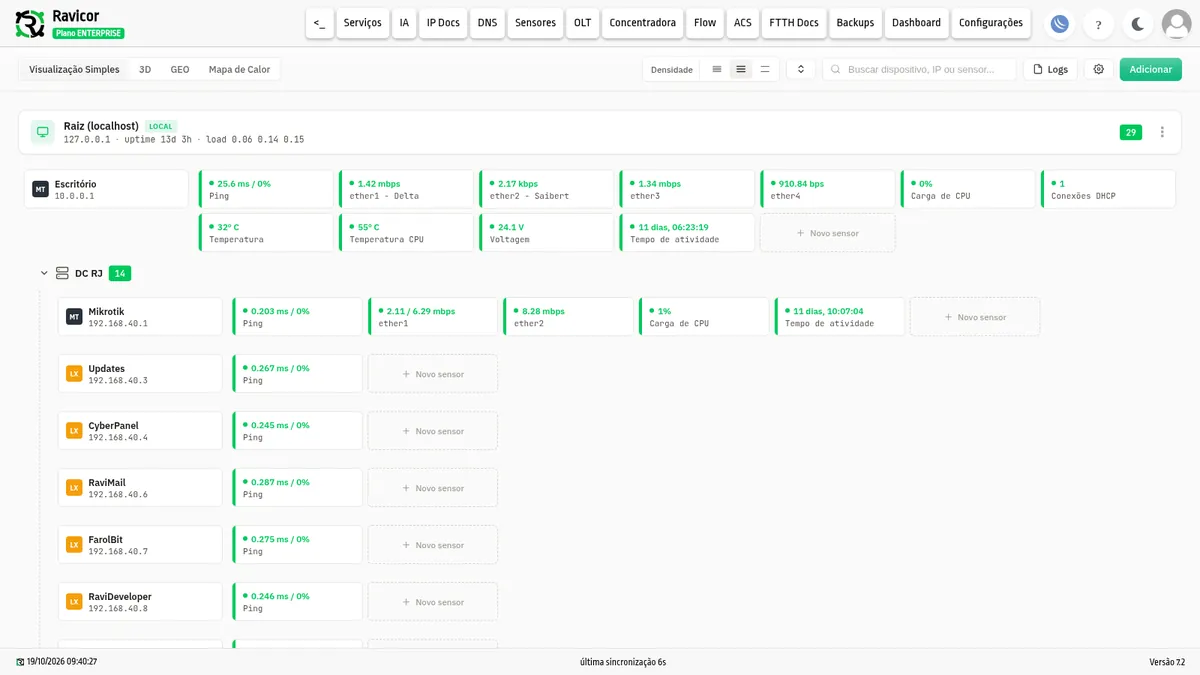Viewport: 1200px width, 675px height.
Task: Select the Visualização Simples tab
Action: click(74, 69)
